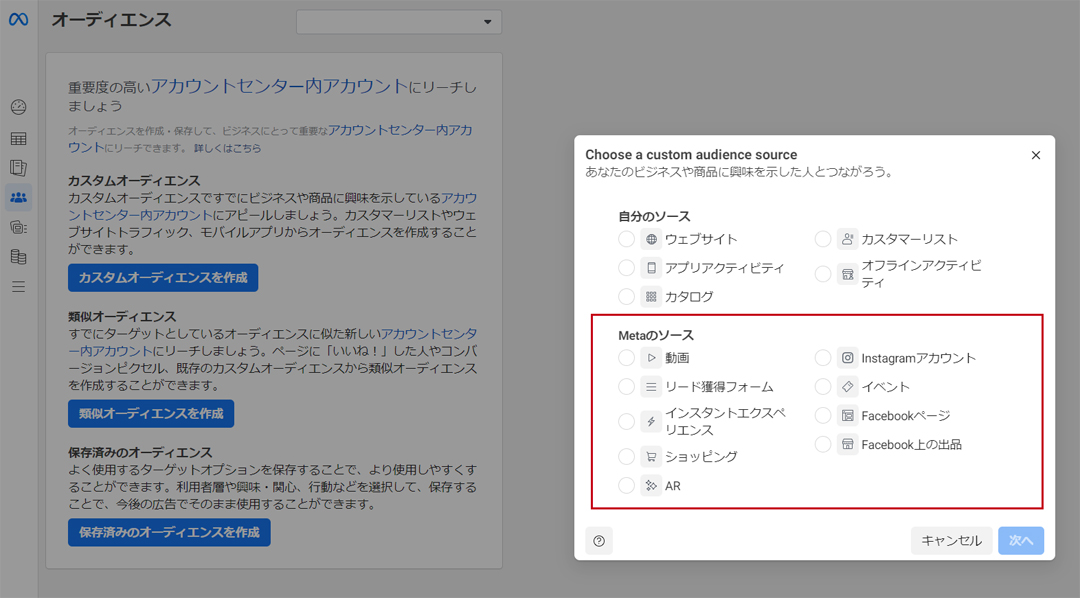Select the リード獲得フォーム radio button
Image resolution: width=1080 pixels, height=598 pixels.
click(x=626, y=387)
